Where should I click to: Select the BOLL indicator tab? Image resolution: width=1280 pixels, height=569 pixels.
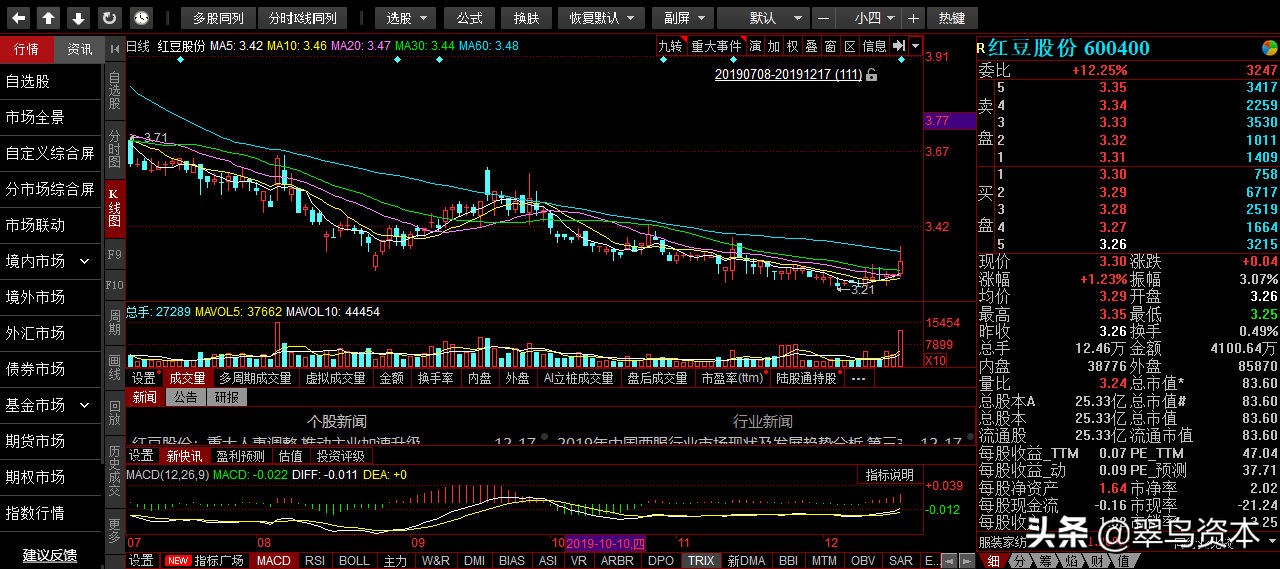tap(354, 561)
